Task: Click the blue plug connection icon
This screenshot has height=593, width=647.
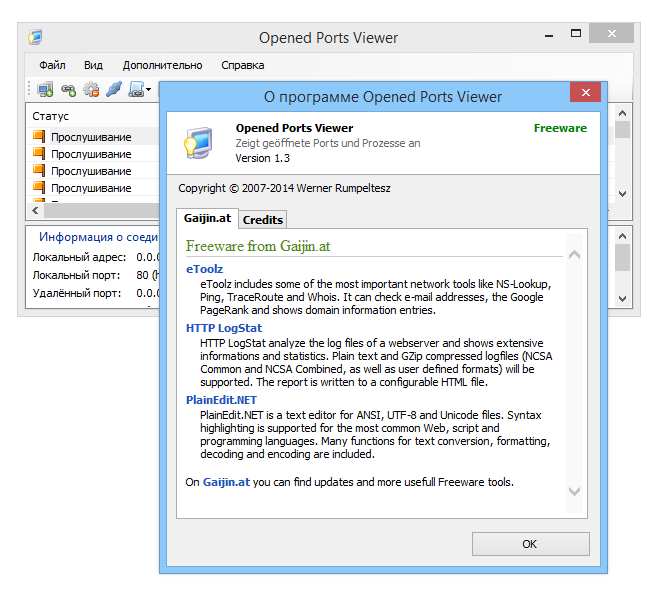Action: click(x=114, y=89)
